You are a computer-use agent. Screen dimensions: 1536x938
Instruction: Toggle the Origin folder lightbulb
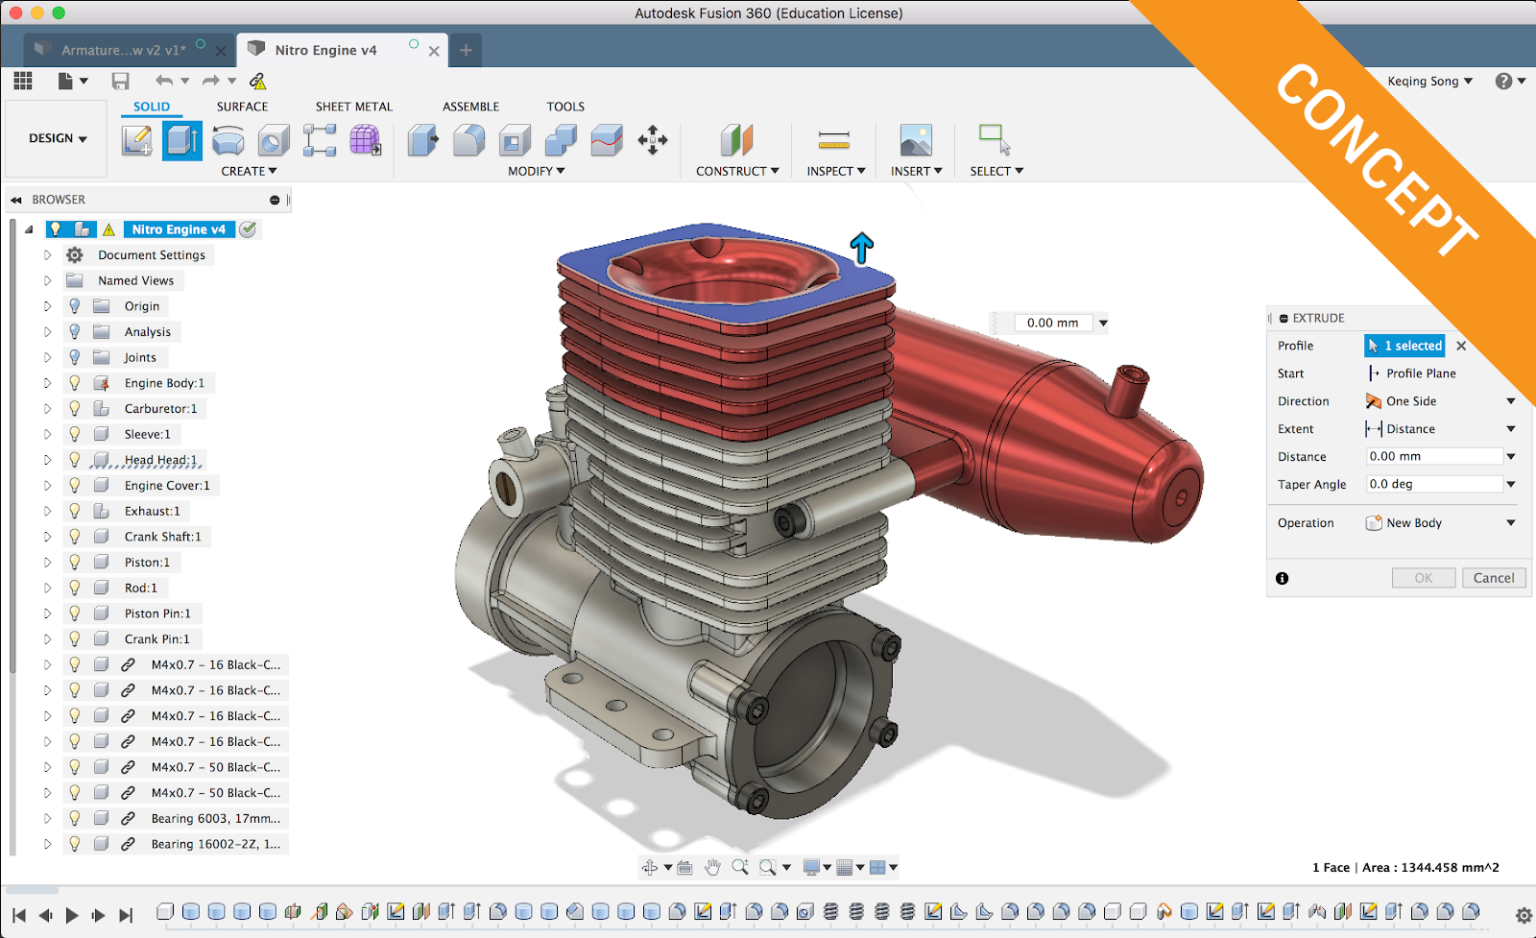tap(74, 306)
